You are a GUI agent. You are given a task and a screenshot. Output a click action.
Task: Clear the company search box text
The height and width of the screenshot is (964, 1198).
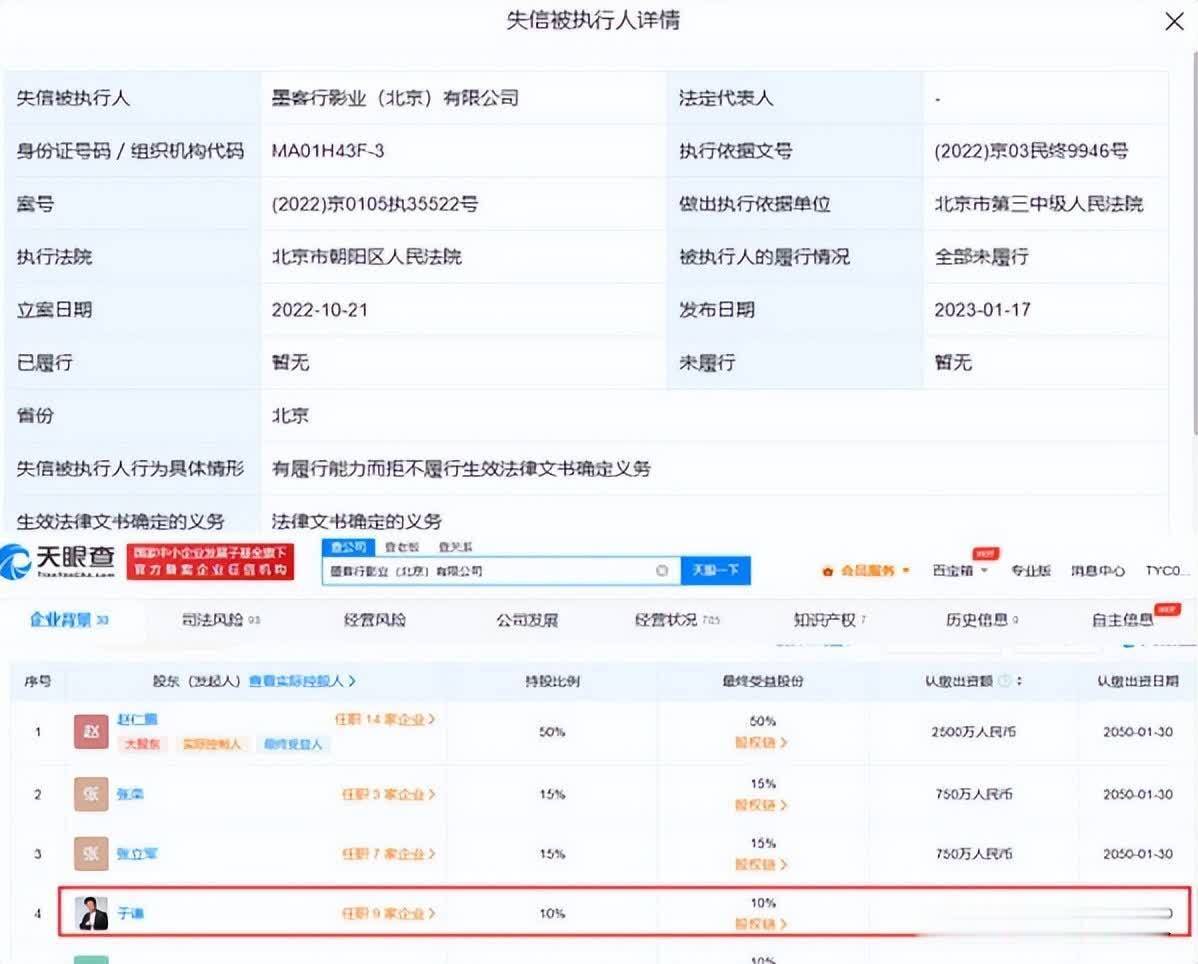click(662, 571)
